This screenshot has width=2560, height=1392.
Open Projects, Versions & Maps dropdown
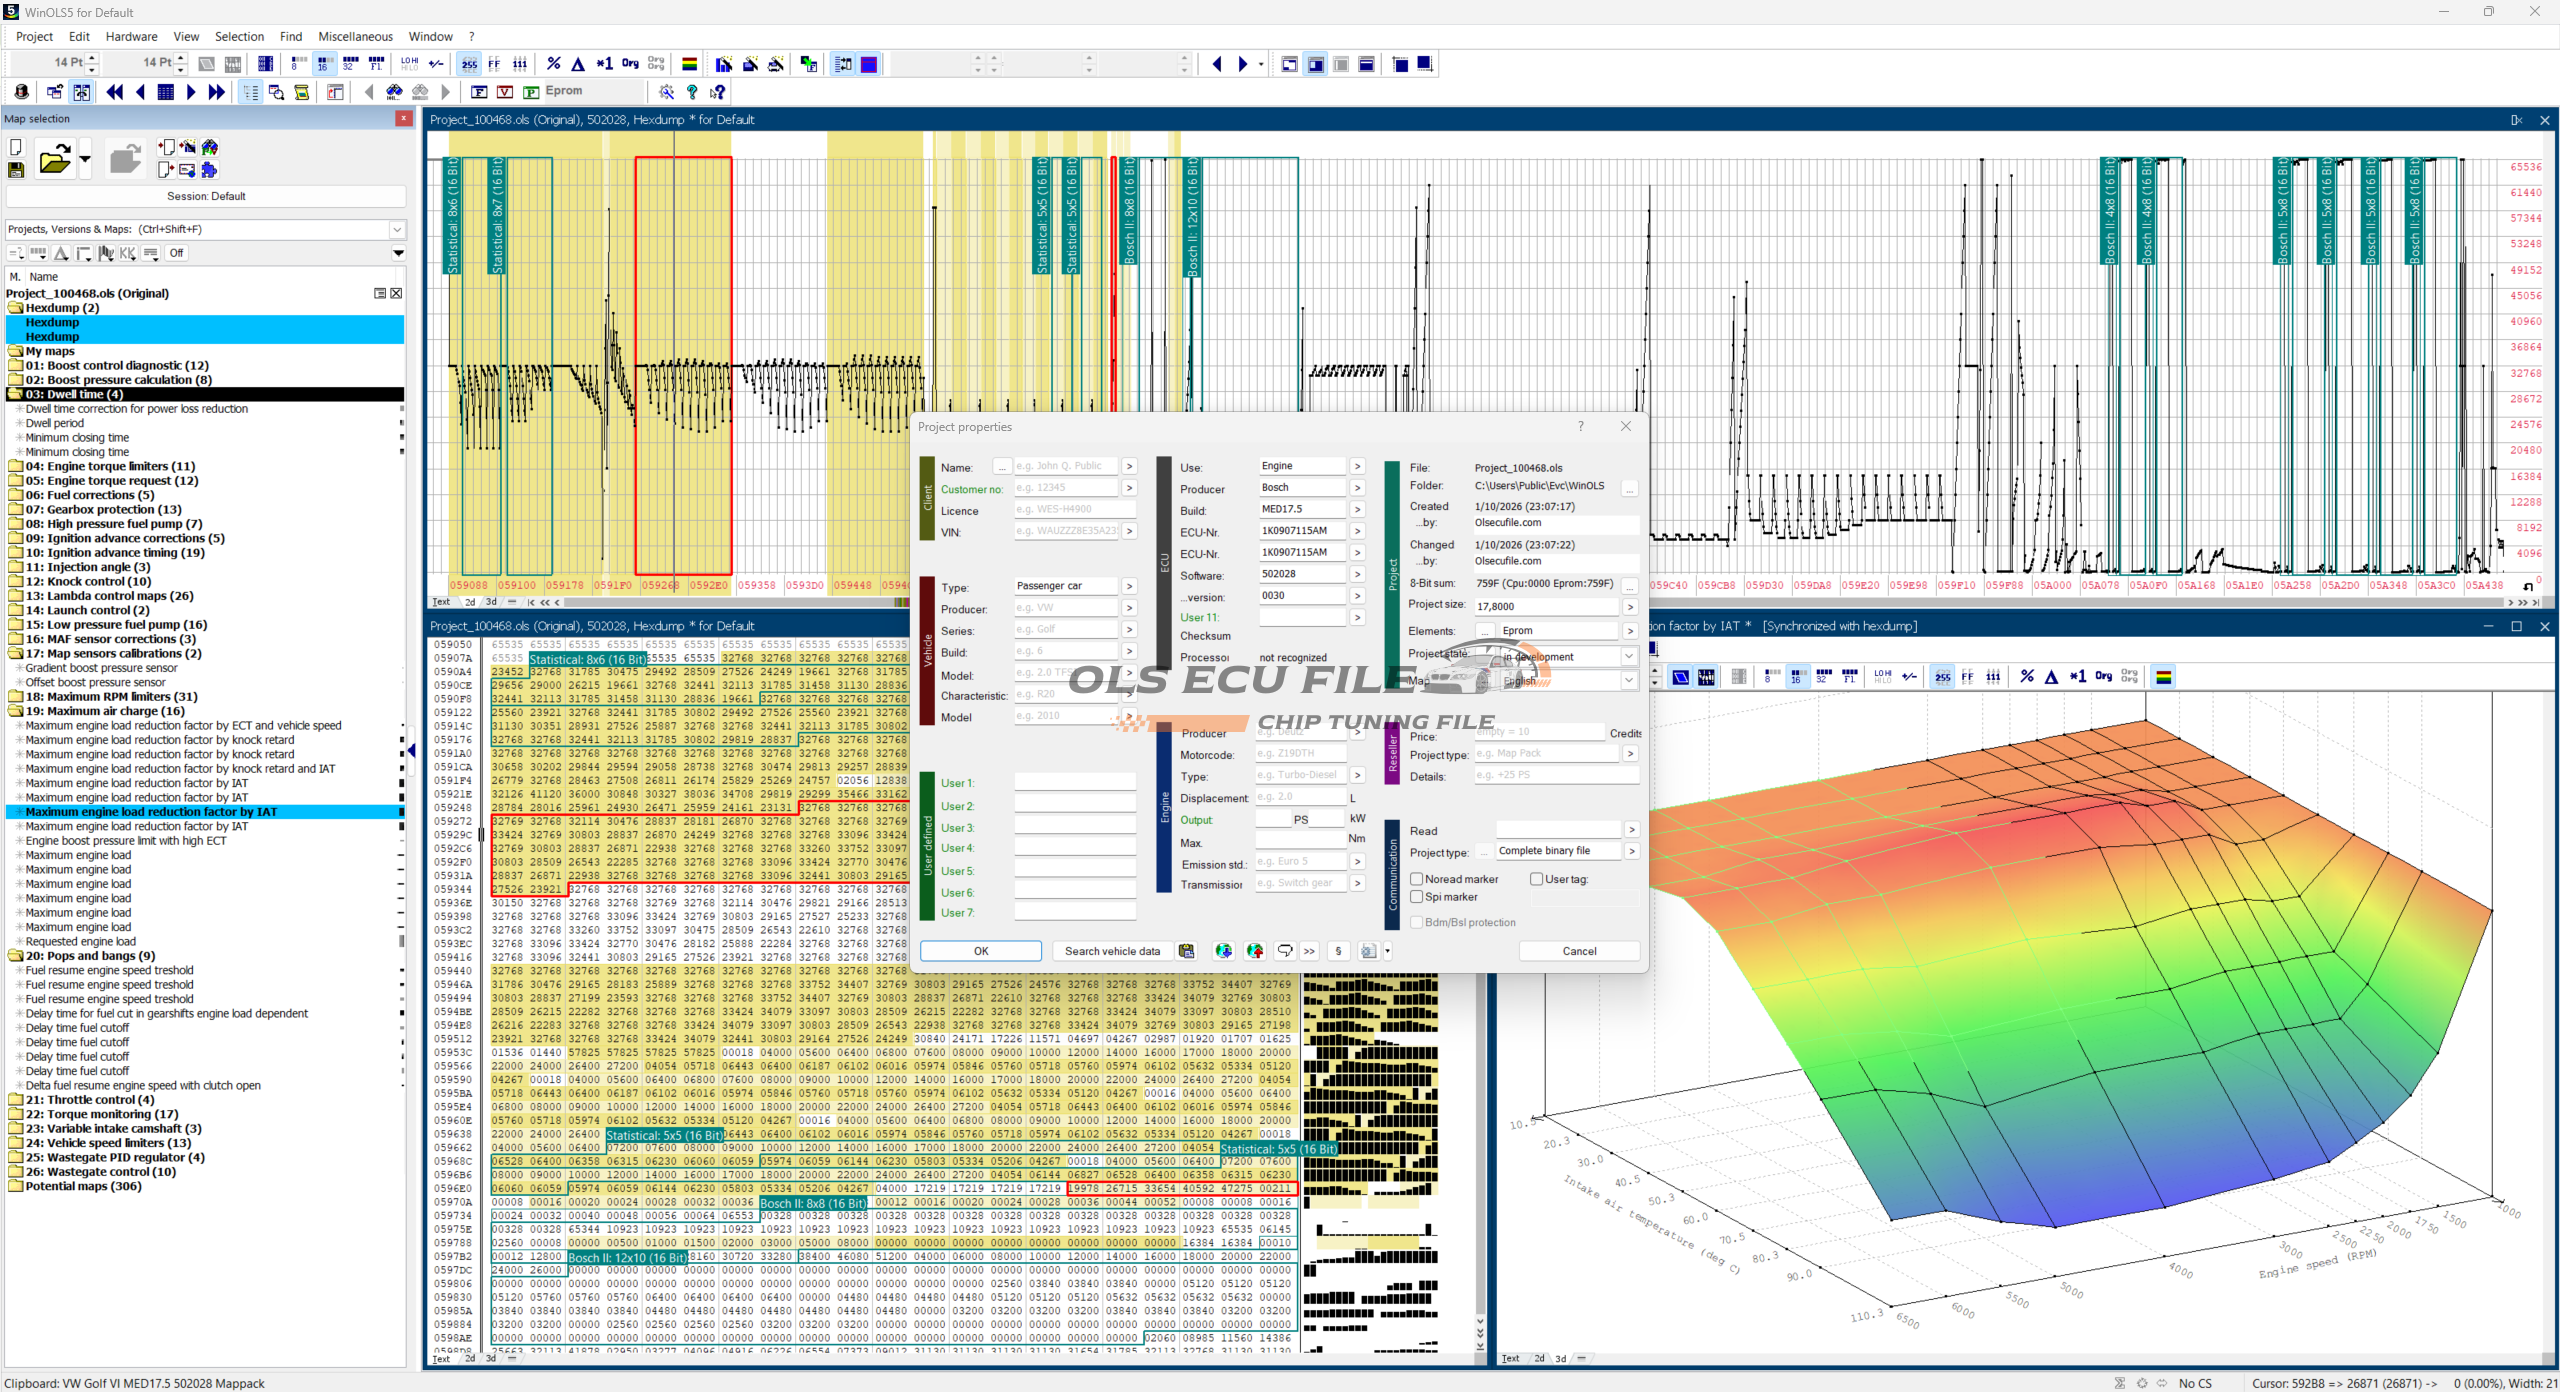[397, 229]
